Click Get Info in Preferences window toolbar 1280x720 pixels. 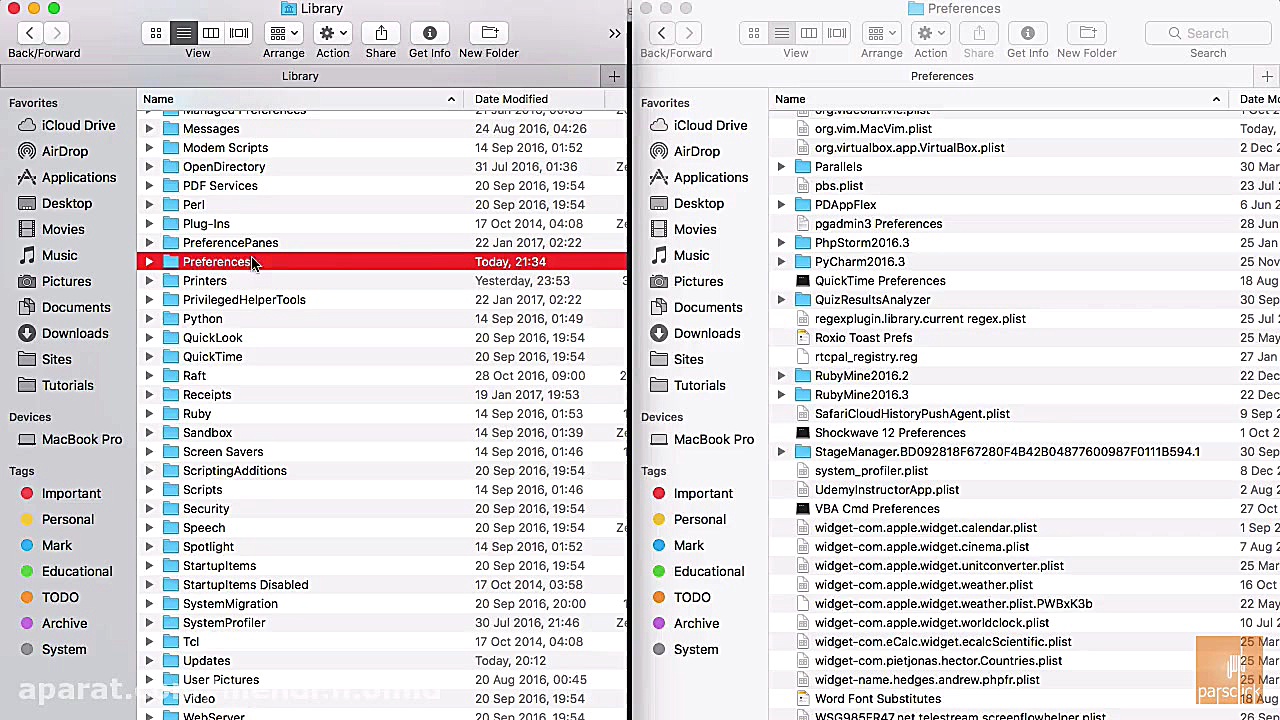tap(1028, 33)
